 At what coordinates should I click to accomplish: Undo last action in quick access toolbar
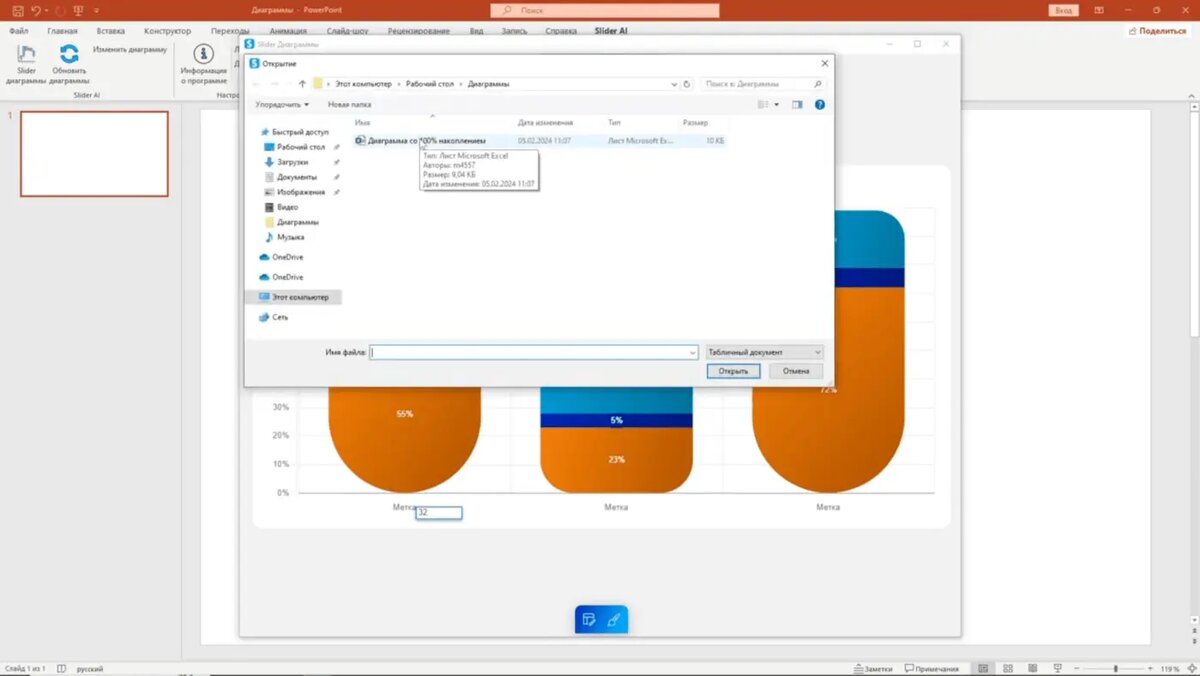click(36, 10)
